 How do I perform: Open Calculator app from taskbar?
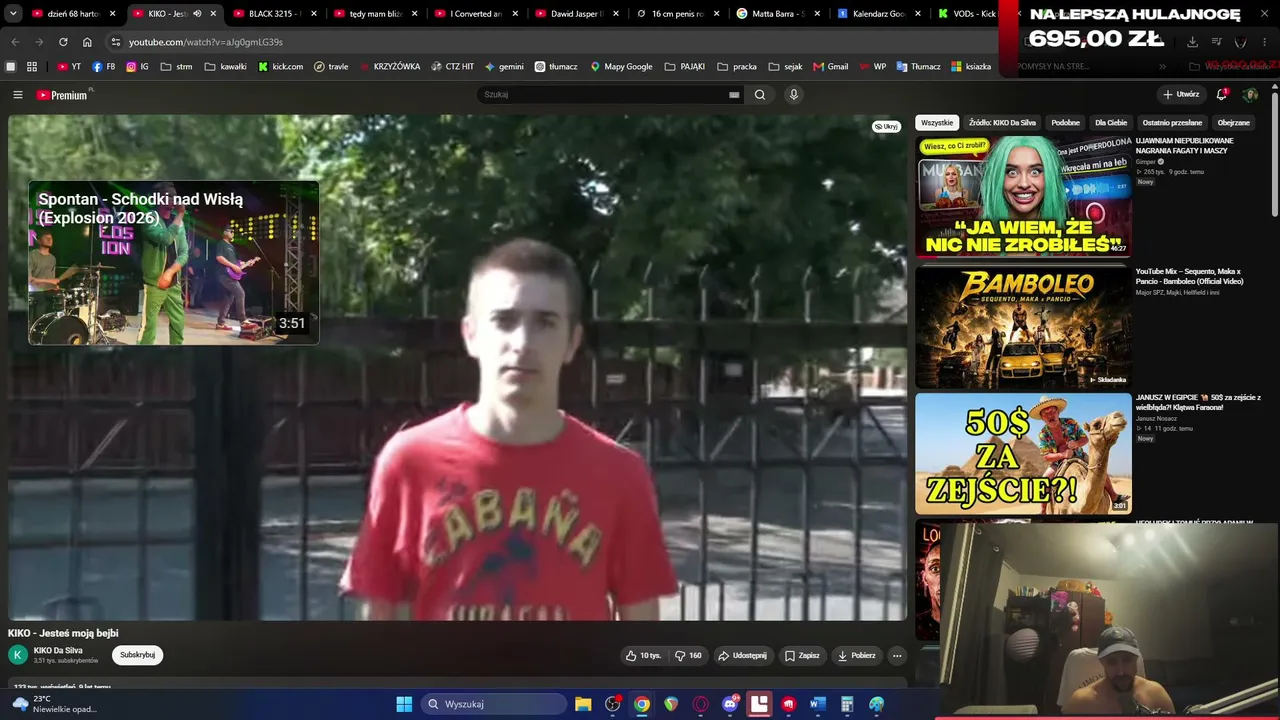coord(847,704)
